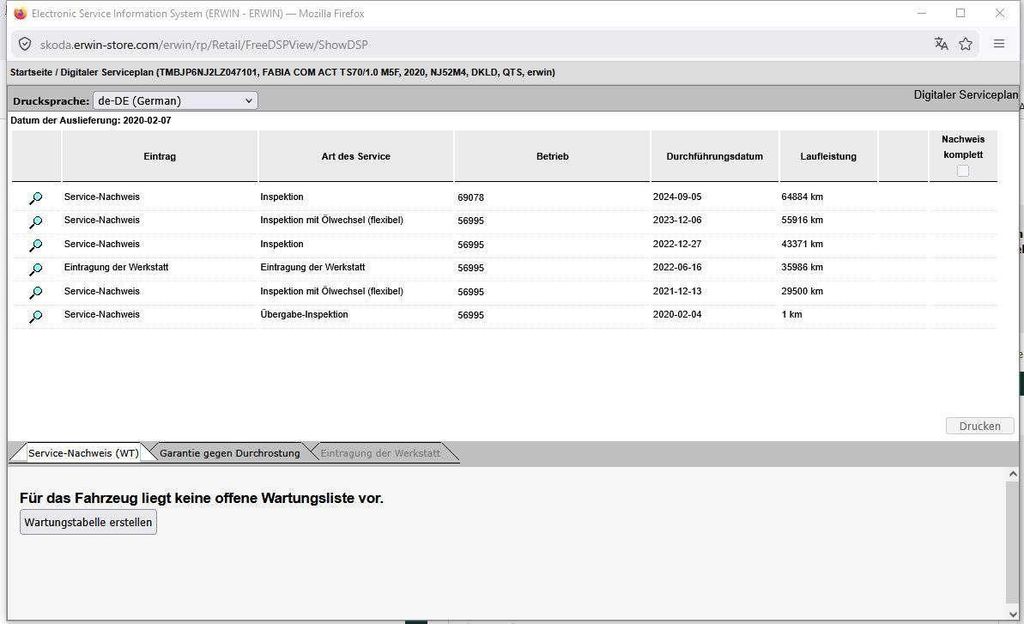Bookmark this page with star icon
This screenshot has height=624, width=1024.
(965, 44)
